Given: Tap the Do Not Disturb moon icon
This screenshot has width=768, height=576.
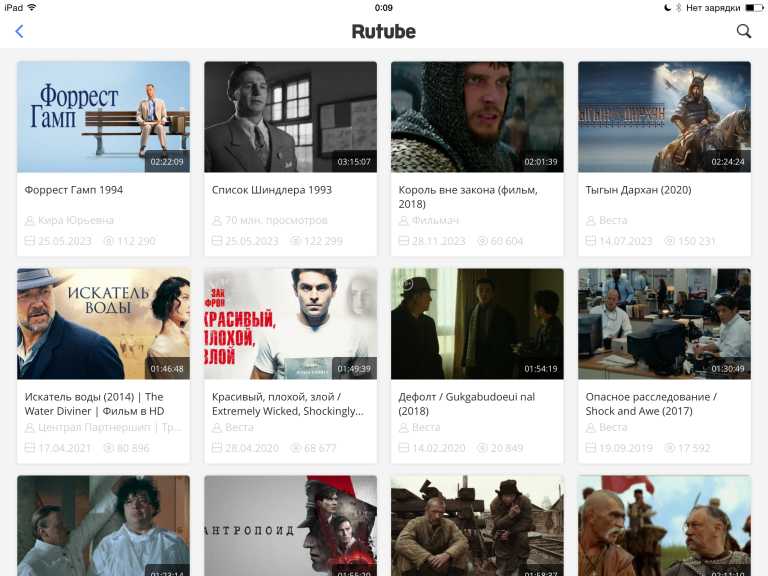Looking at the screenshot, I should [x=667, y=8].
